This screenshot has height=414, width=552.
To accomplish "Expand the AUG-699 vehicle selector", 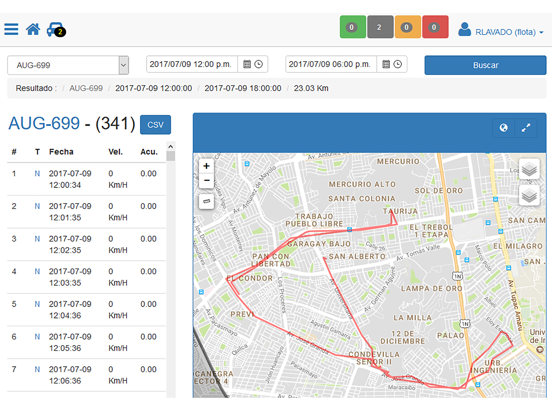I will point(68,65).
